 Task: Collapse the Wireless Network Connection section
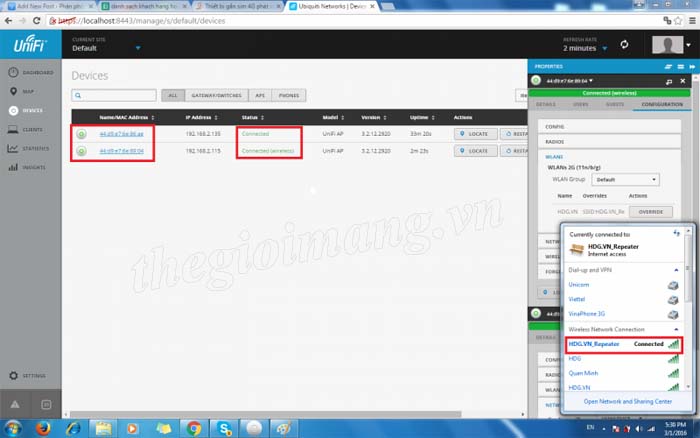[676, 329]
